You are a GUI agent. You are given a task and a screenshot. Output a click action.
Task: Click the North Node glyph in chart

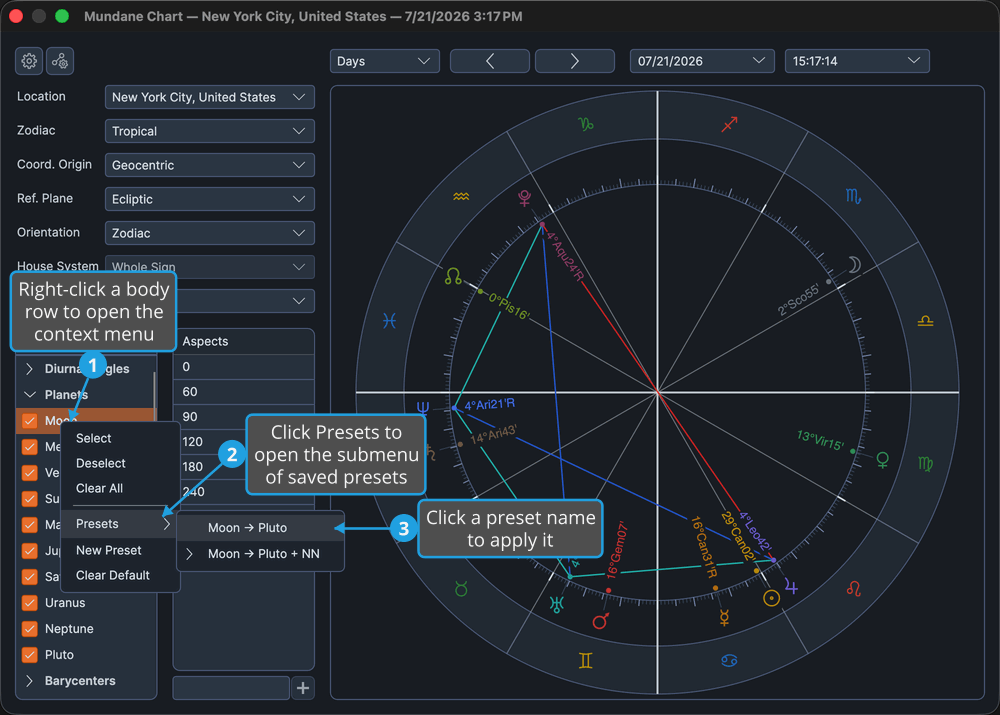point(453,276)
